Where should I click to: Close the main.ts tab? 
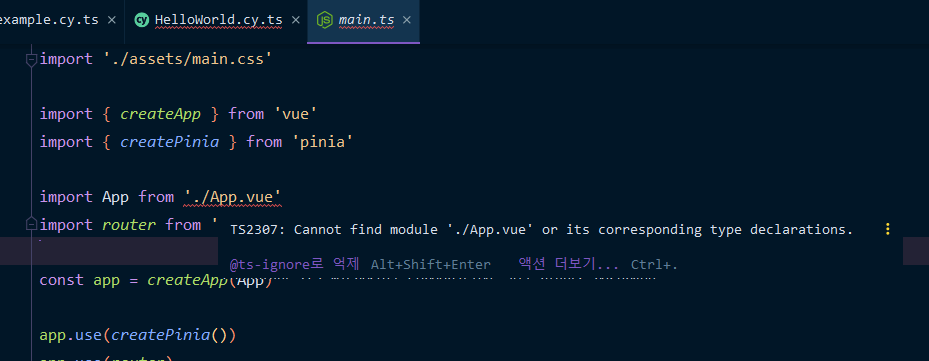click(x=406, y=20)
